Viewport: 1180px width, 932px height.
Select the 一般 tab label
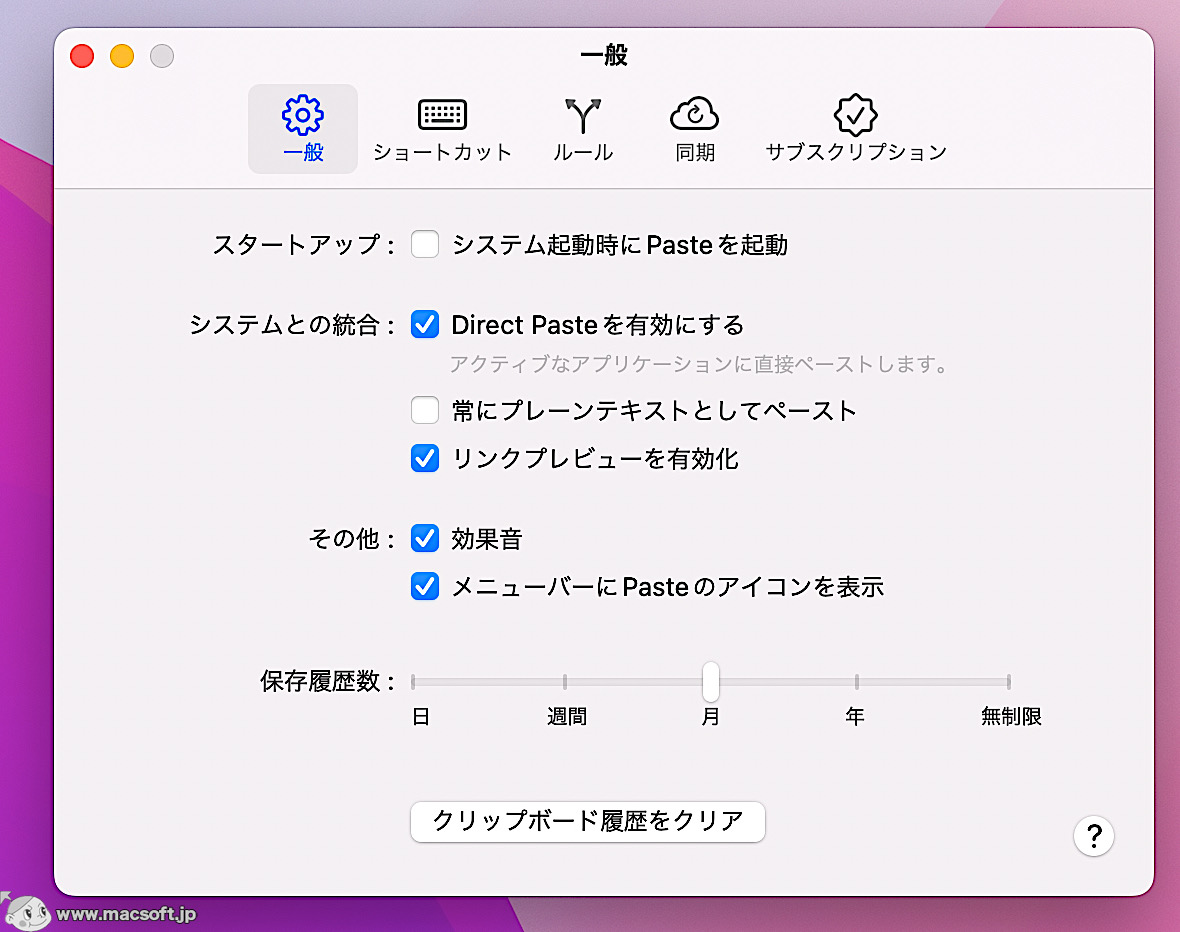click(x=303, y=152)
